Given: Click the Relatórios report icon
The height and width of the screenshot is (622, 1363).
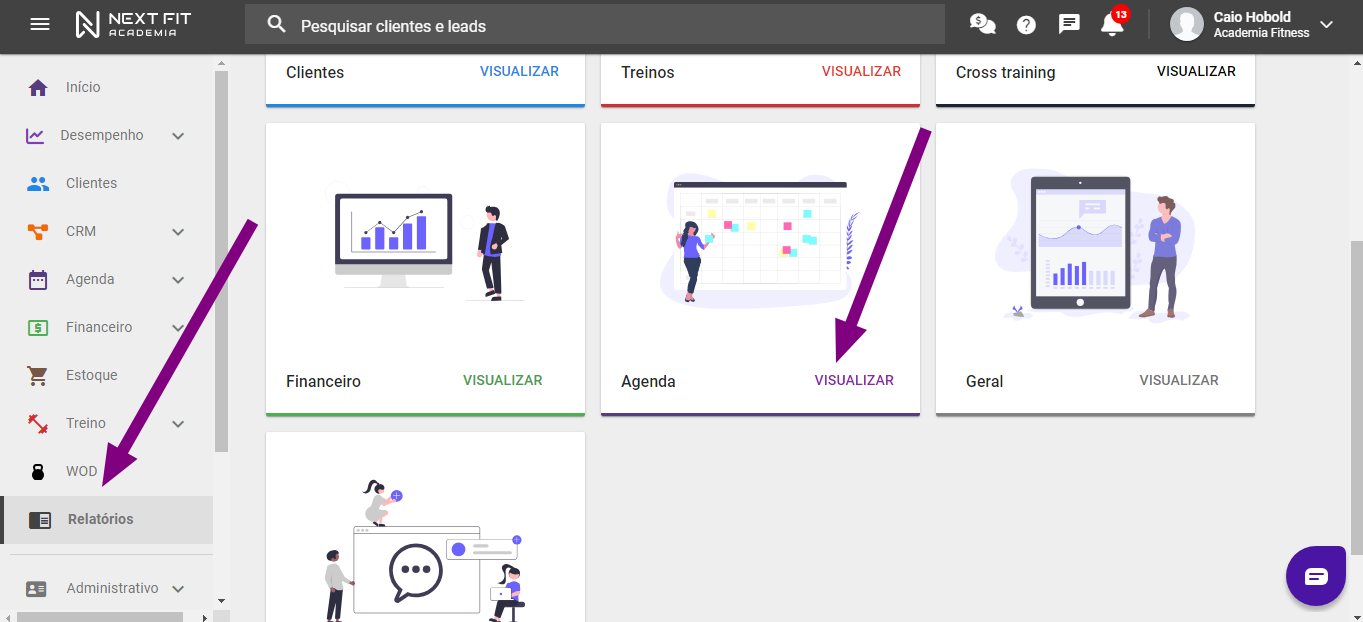Looking at the screenshot, I should tap(40, 520).
